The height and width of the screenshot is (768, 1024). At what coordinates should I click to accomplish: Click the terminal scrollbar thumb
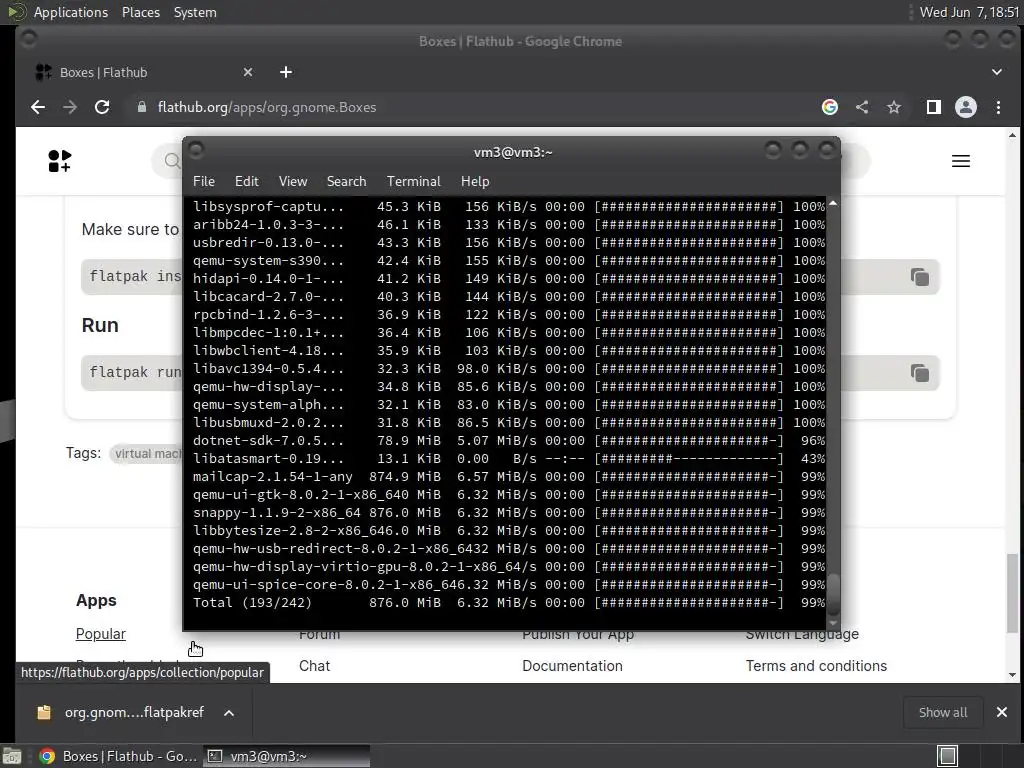point(833,594)
